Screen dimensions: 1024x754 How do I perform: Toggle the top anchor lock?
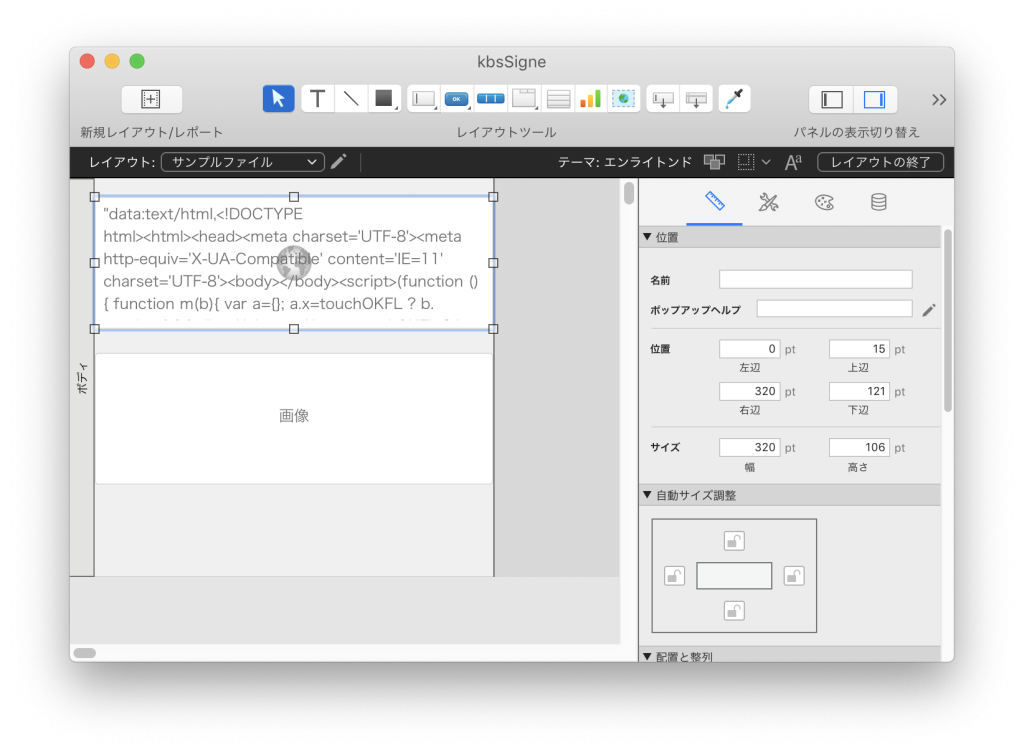click(x=734, y=541)
